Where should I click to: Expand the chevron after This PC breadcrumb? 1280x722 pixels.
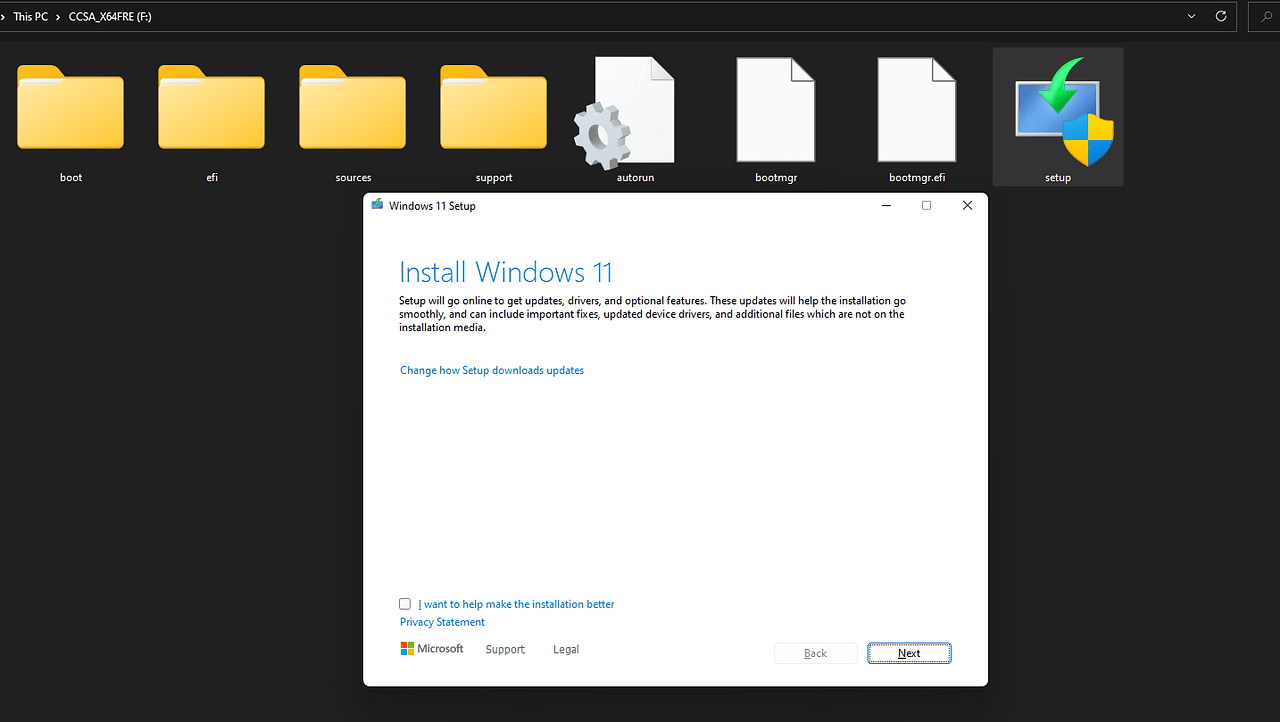coord(59,17)
